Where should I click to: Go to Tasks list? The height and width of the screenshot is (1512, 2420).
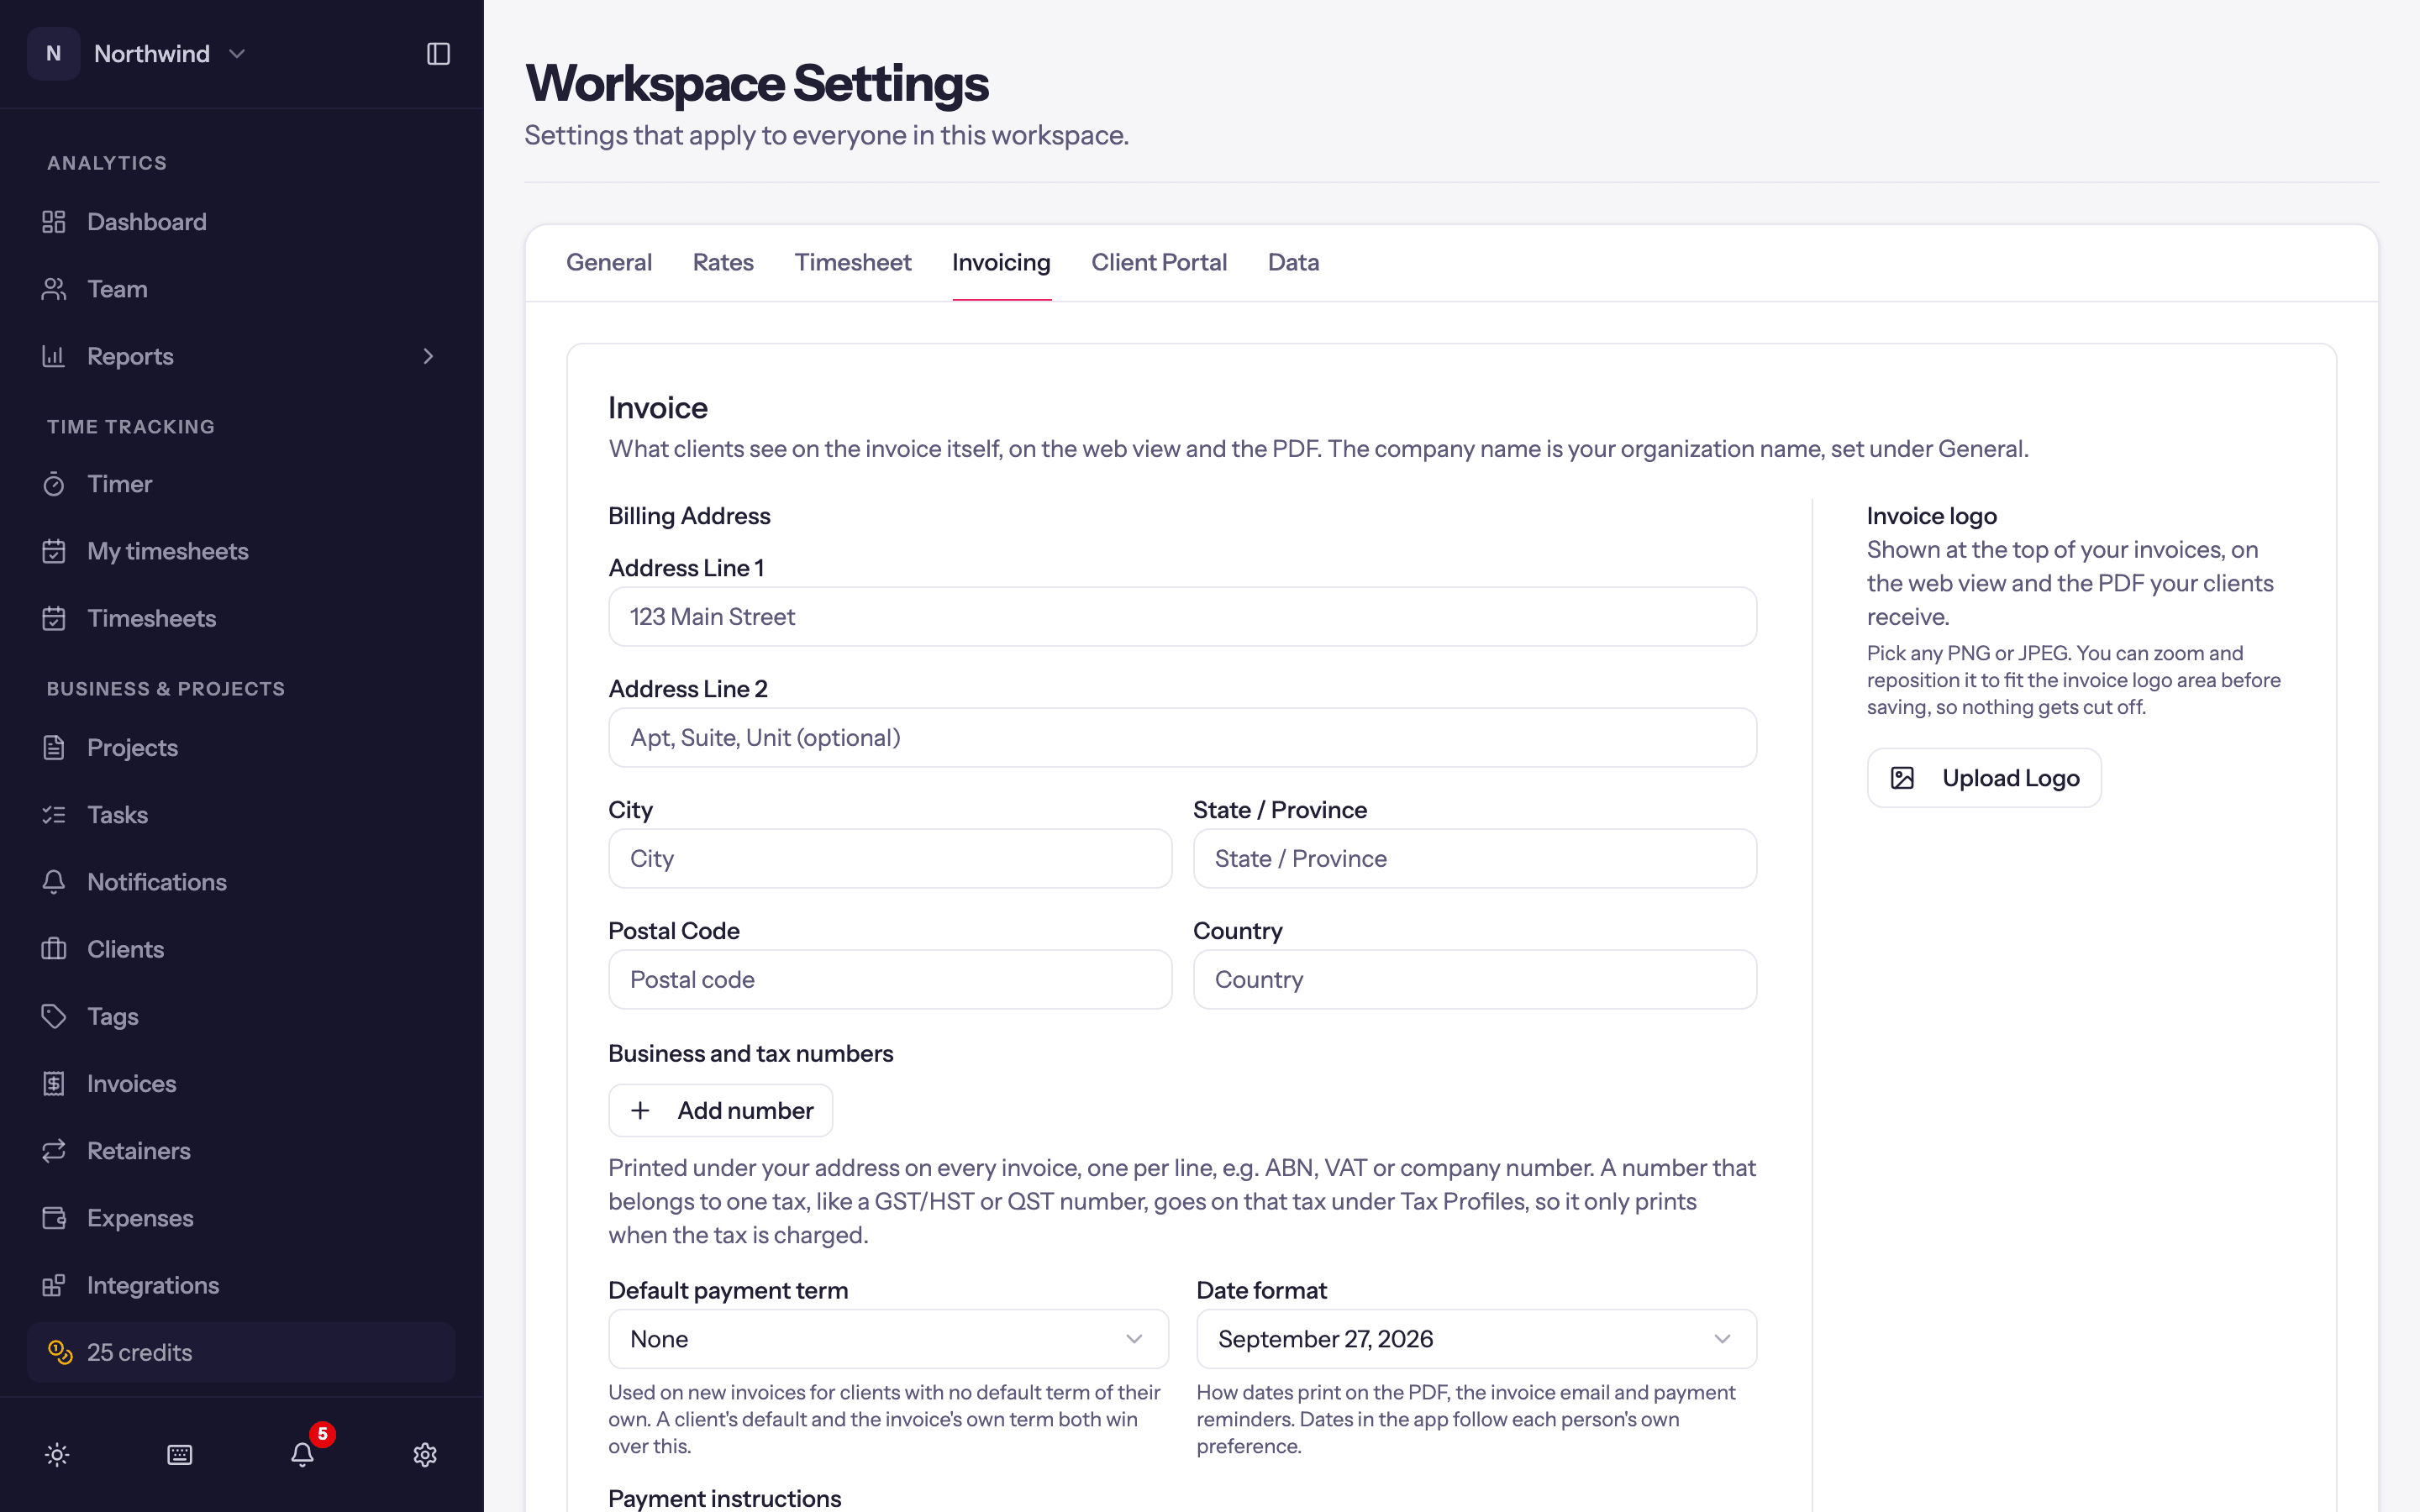click(x=241, y=815)
